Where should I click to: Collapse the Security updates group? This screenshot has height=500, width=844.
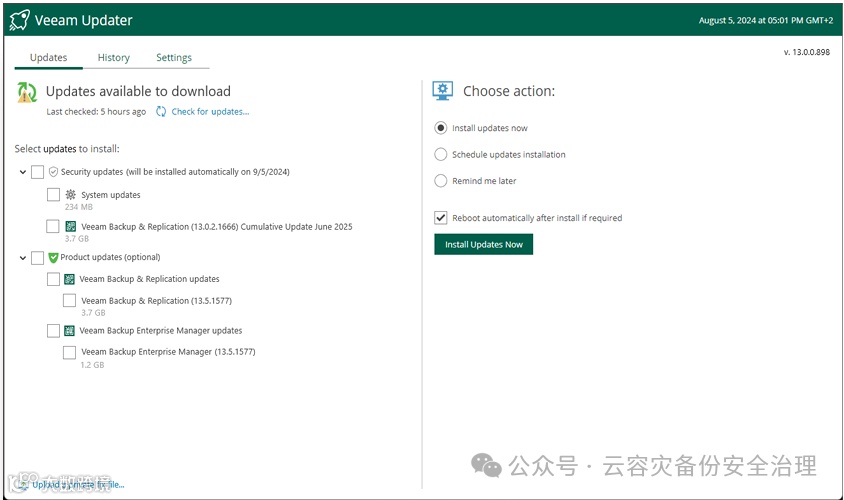23,172
